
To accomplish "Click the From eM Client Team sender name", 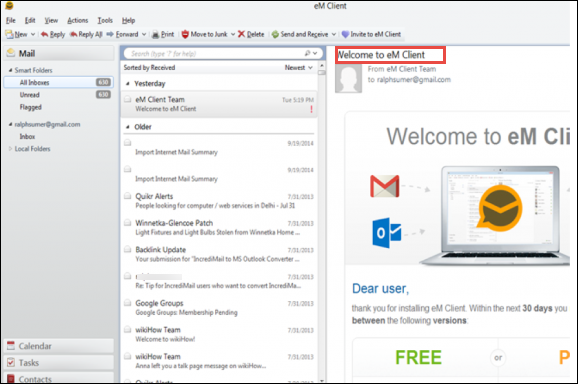I will point(411,69).
